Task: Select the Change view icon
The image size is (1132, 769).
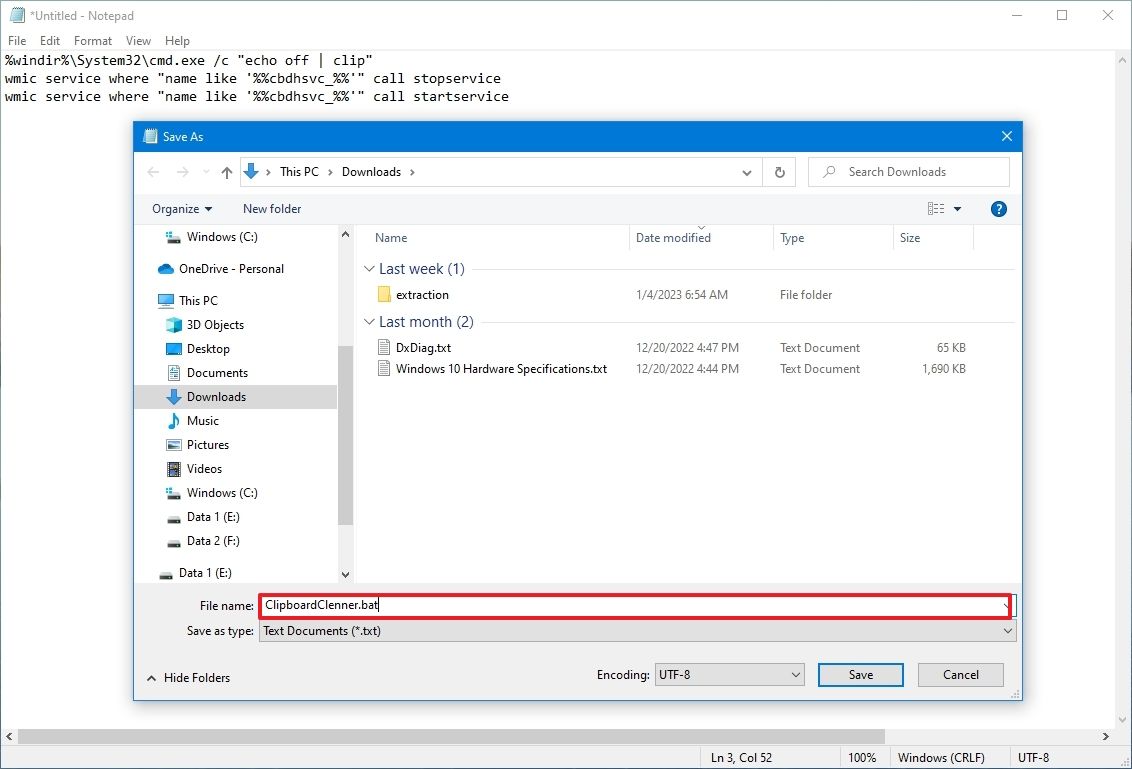Action: pos(938,208)
